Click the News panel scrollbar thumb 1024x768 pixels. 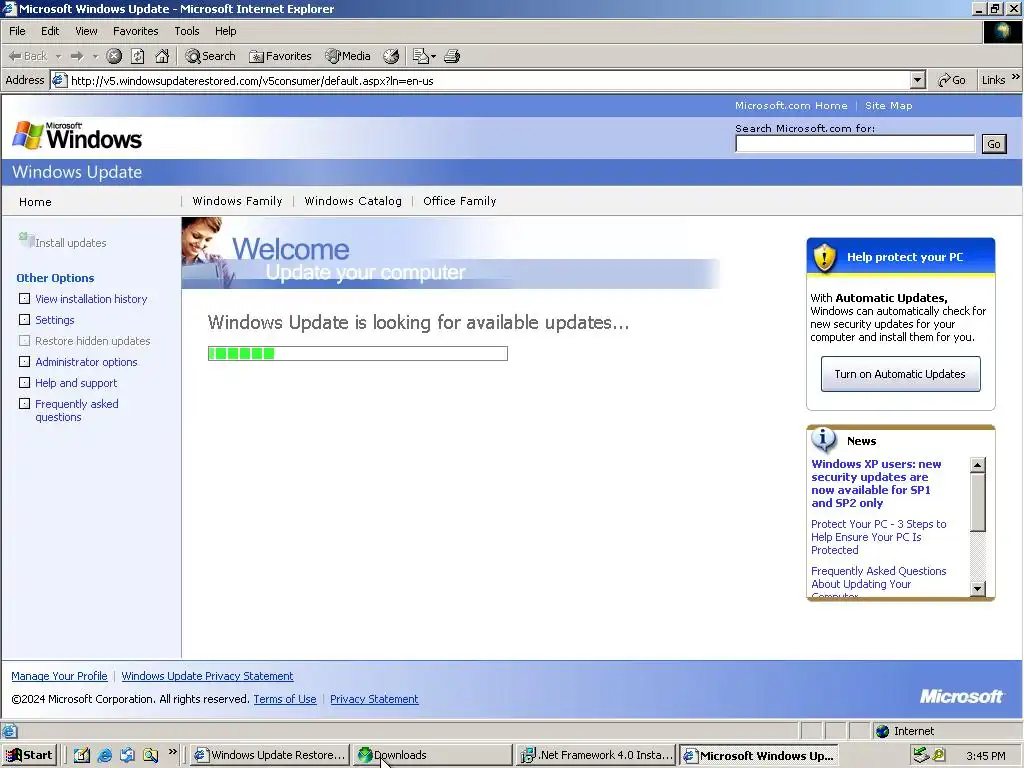pos(977,502)
